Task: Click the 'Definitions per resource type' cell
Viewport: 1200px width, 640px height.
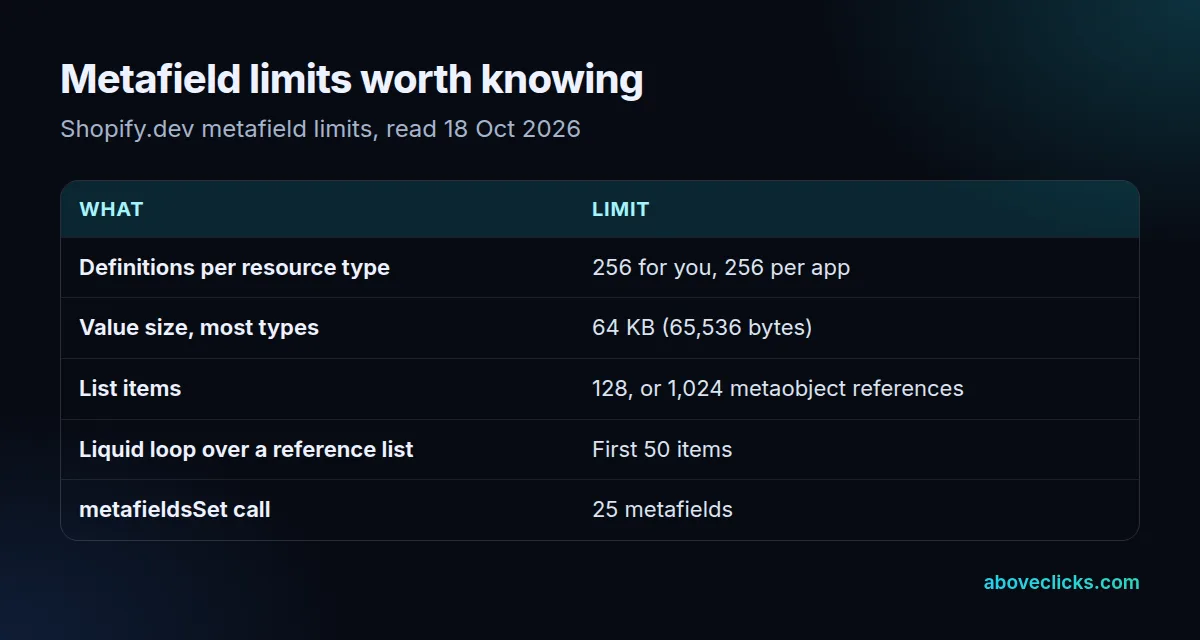Action: point(234,268)
